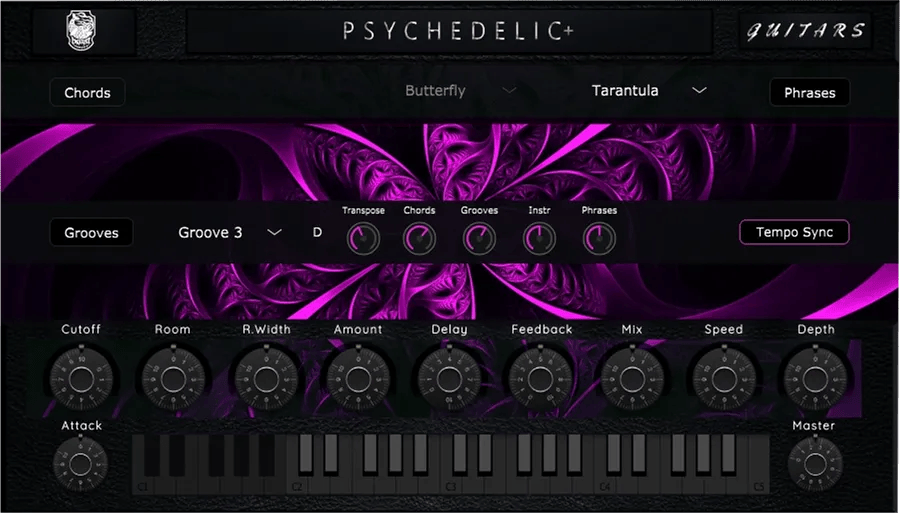Toggle the Phrases button
This screenshot has height=513, width=900.
click(809, 92)
